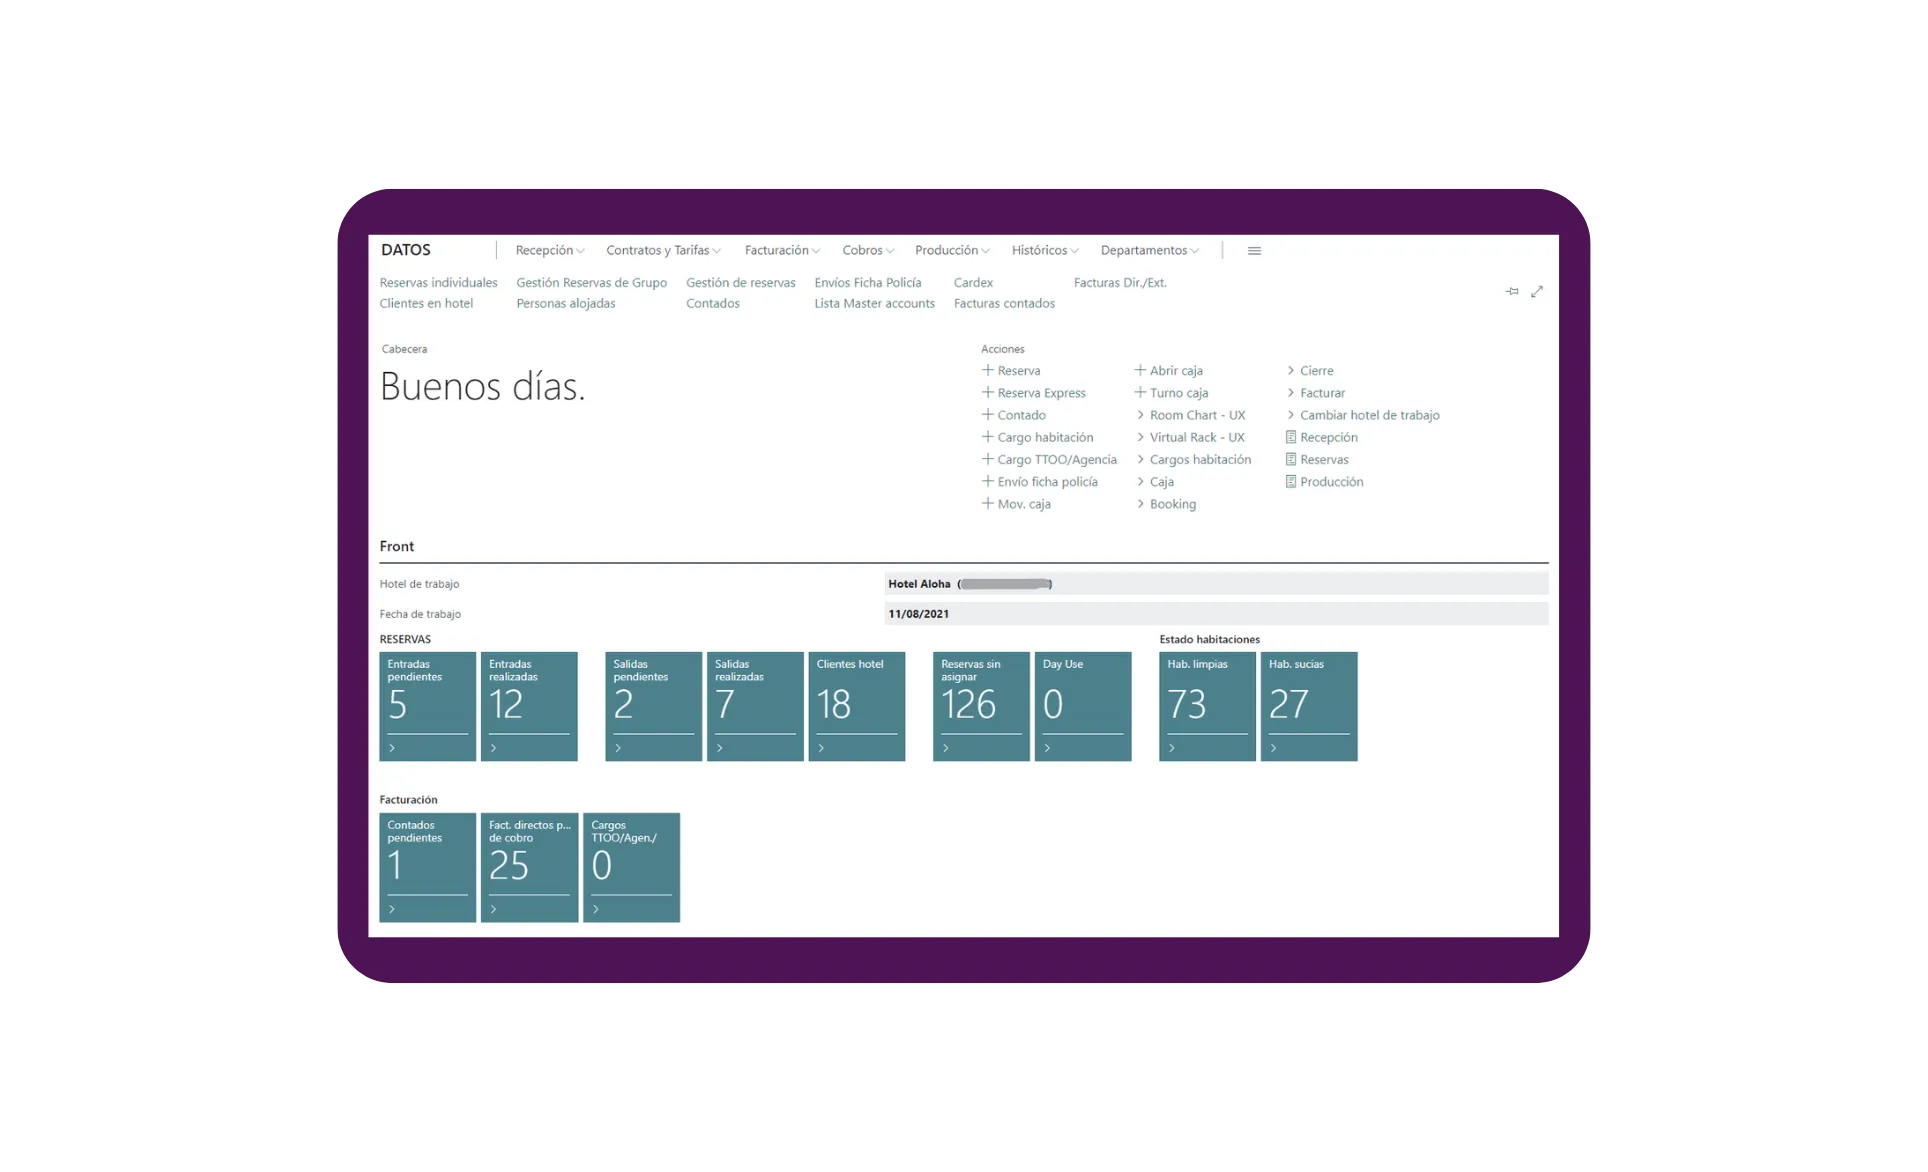Open Fact. directos de cobro tile
Viewport: 1928px width, 1172px height.
529,867
